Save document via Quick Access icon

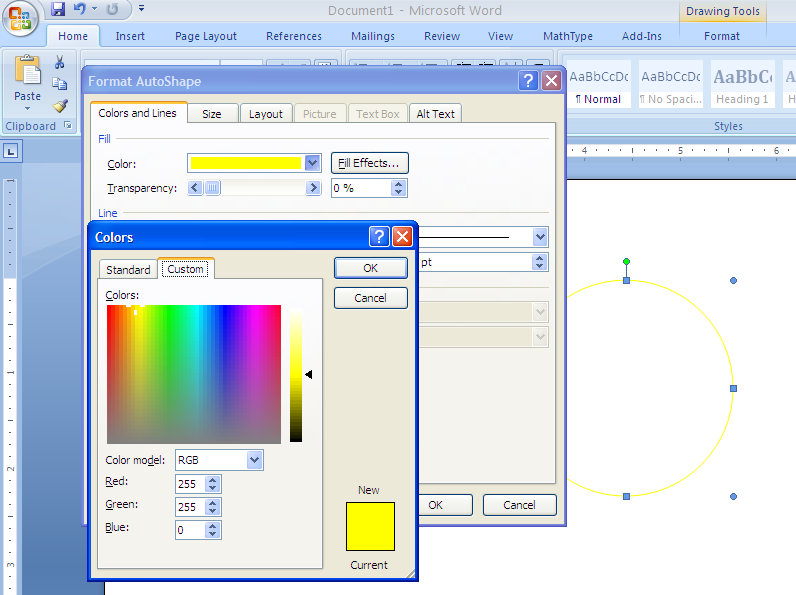point(58,9)
